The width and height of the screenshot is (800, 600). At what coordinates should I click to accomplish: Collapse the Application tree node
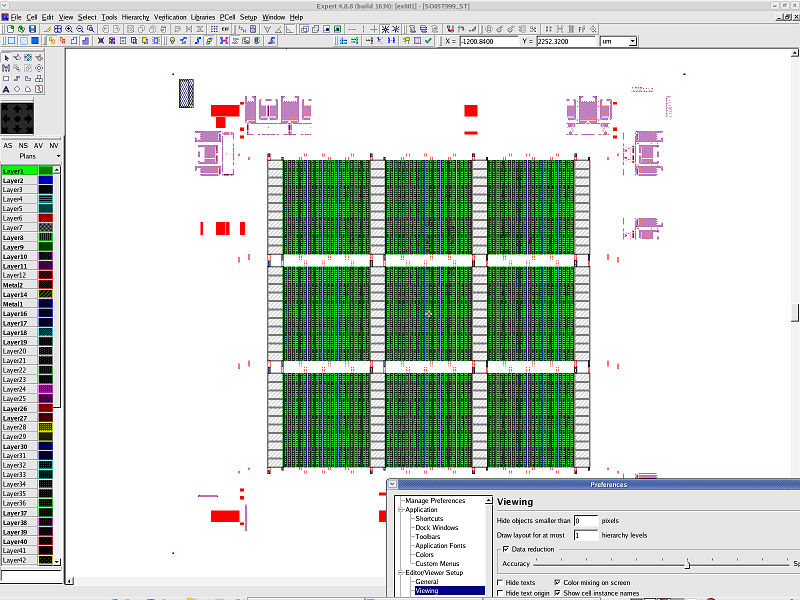[400, 510]
